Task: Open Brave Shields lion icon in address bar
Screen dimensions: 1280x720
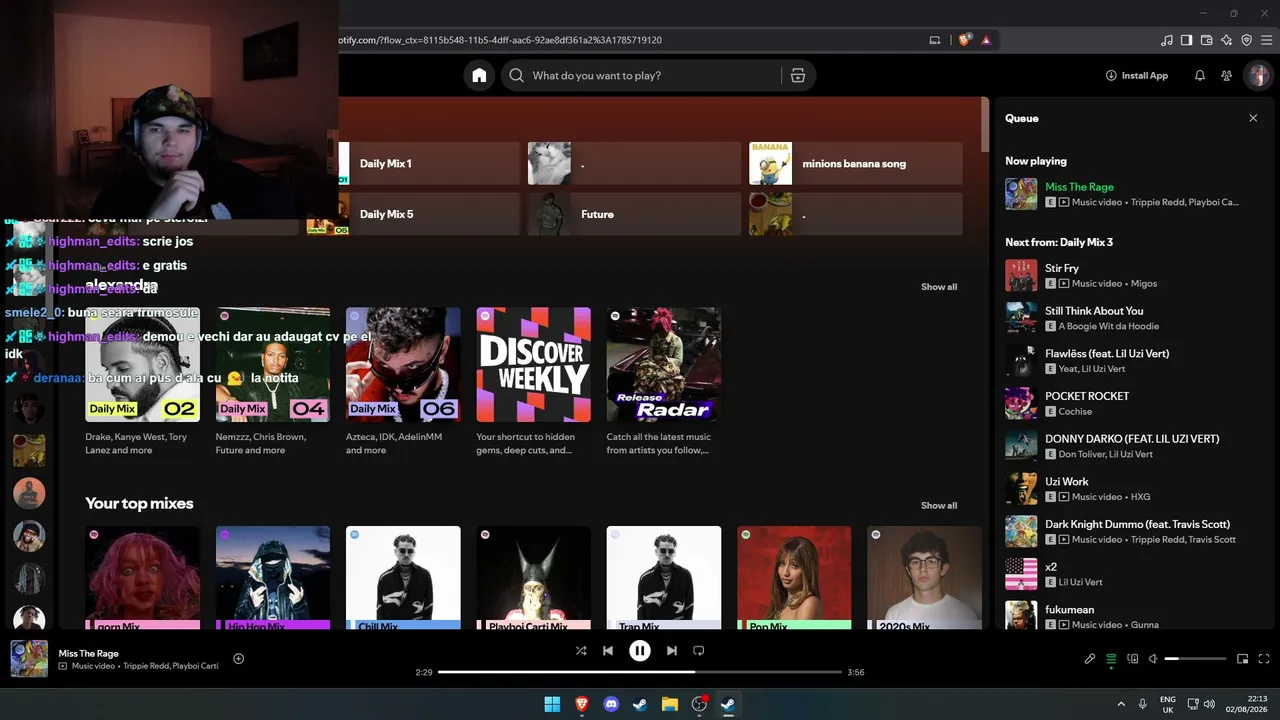Action: tap(965, 40)
